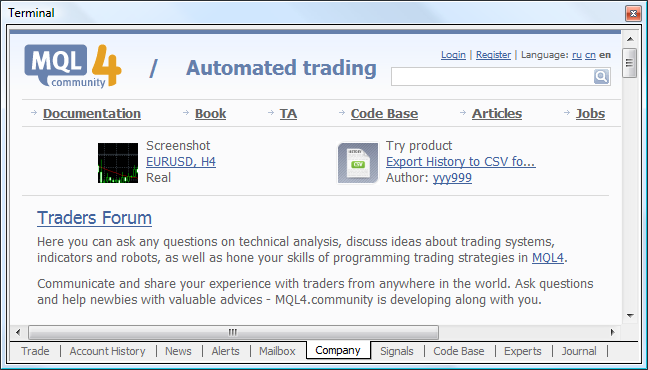Switch to the Account History tab
This screenshot has height=370, width=648.
(x=107, y=351)
